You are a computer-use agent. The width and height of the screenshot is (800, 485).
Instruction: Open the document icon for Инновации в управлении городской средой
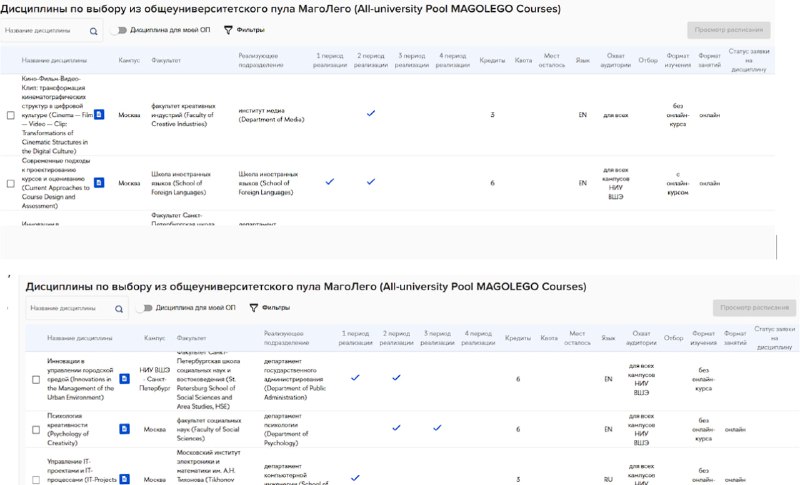pos(124,379)
